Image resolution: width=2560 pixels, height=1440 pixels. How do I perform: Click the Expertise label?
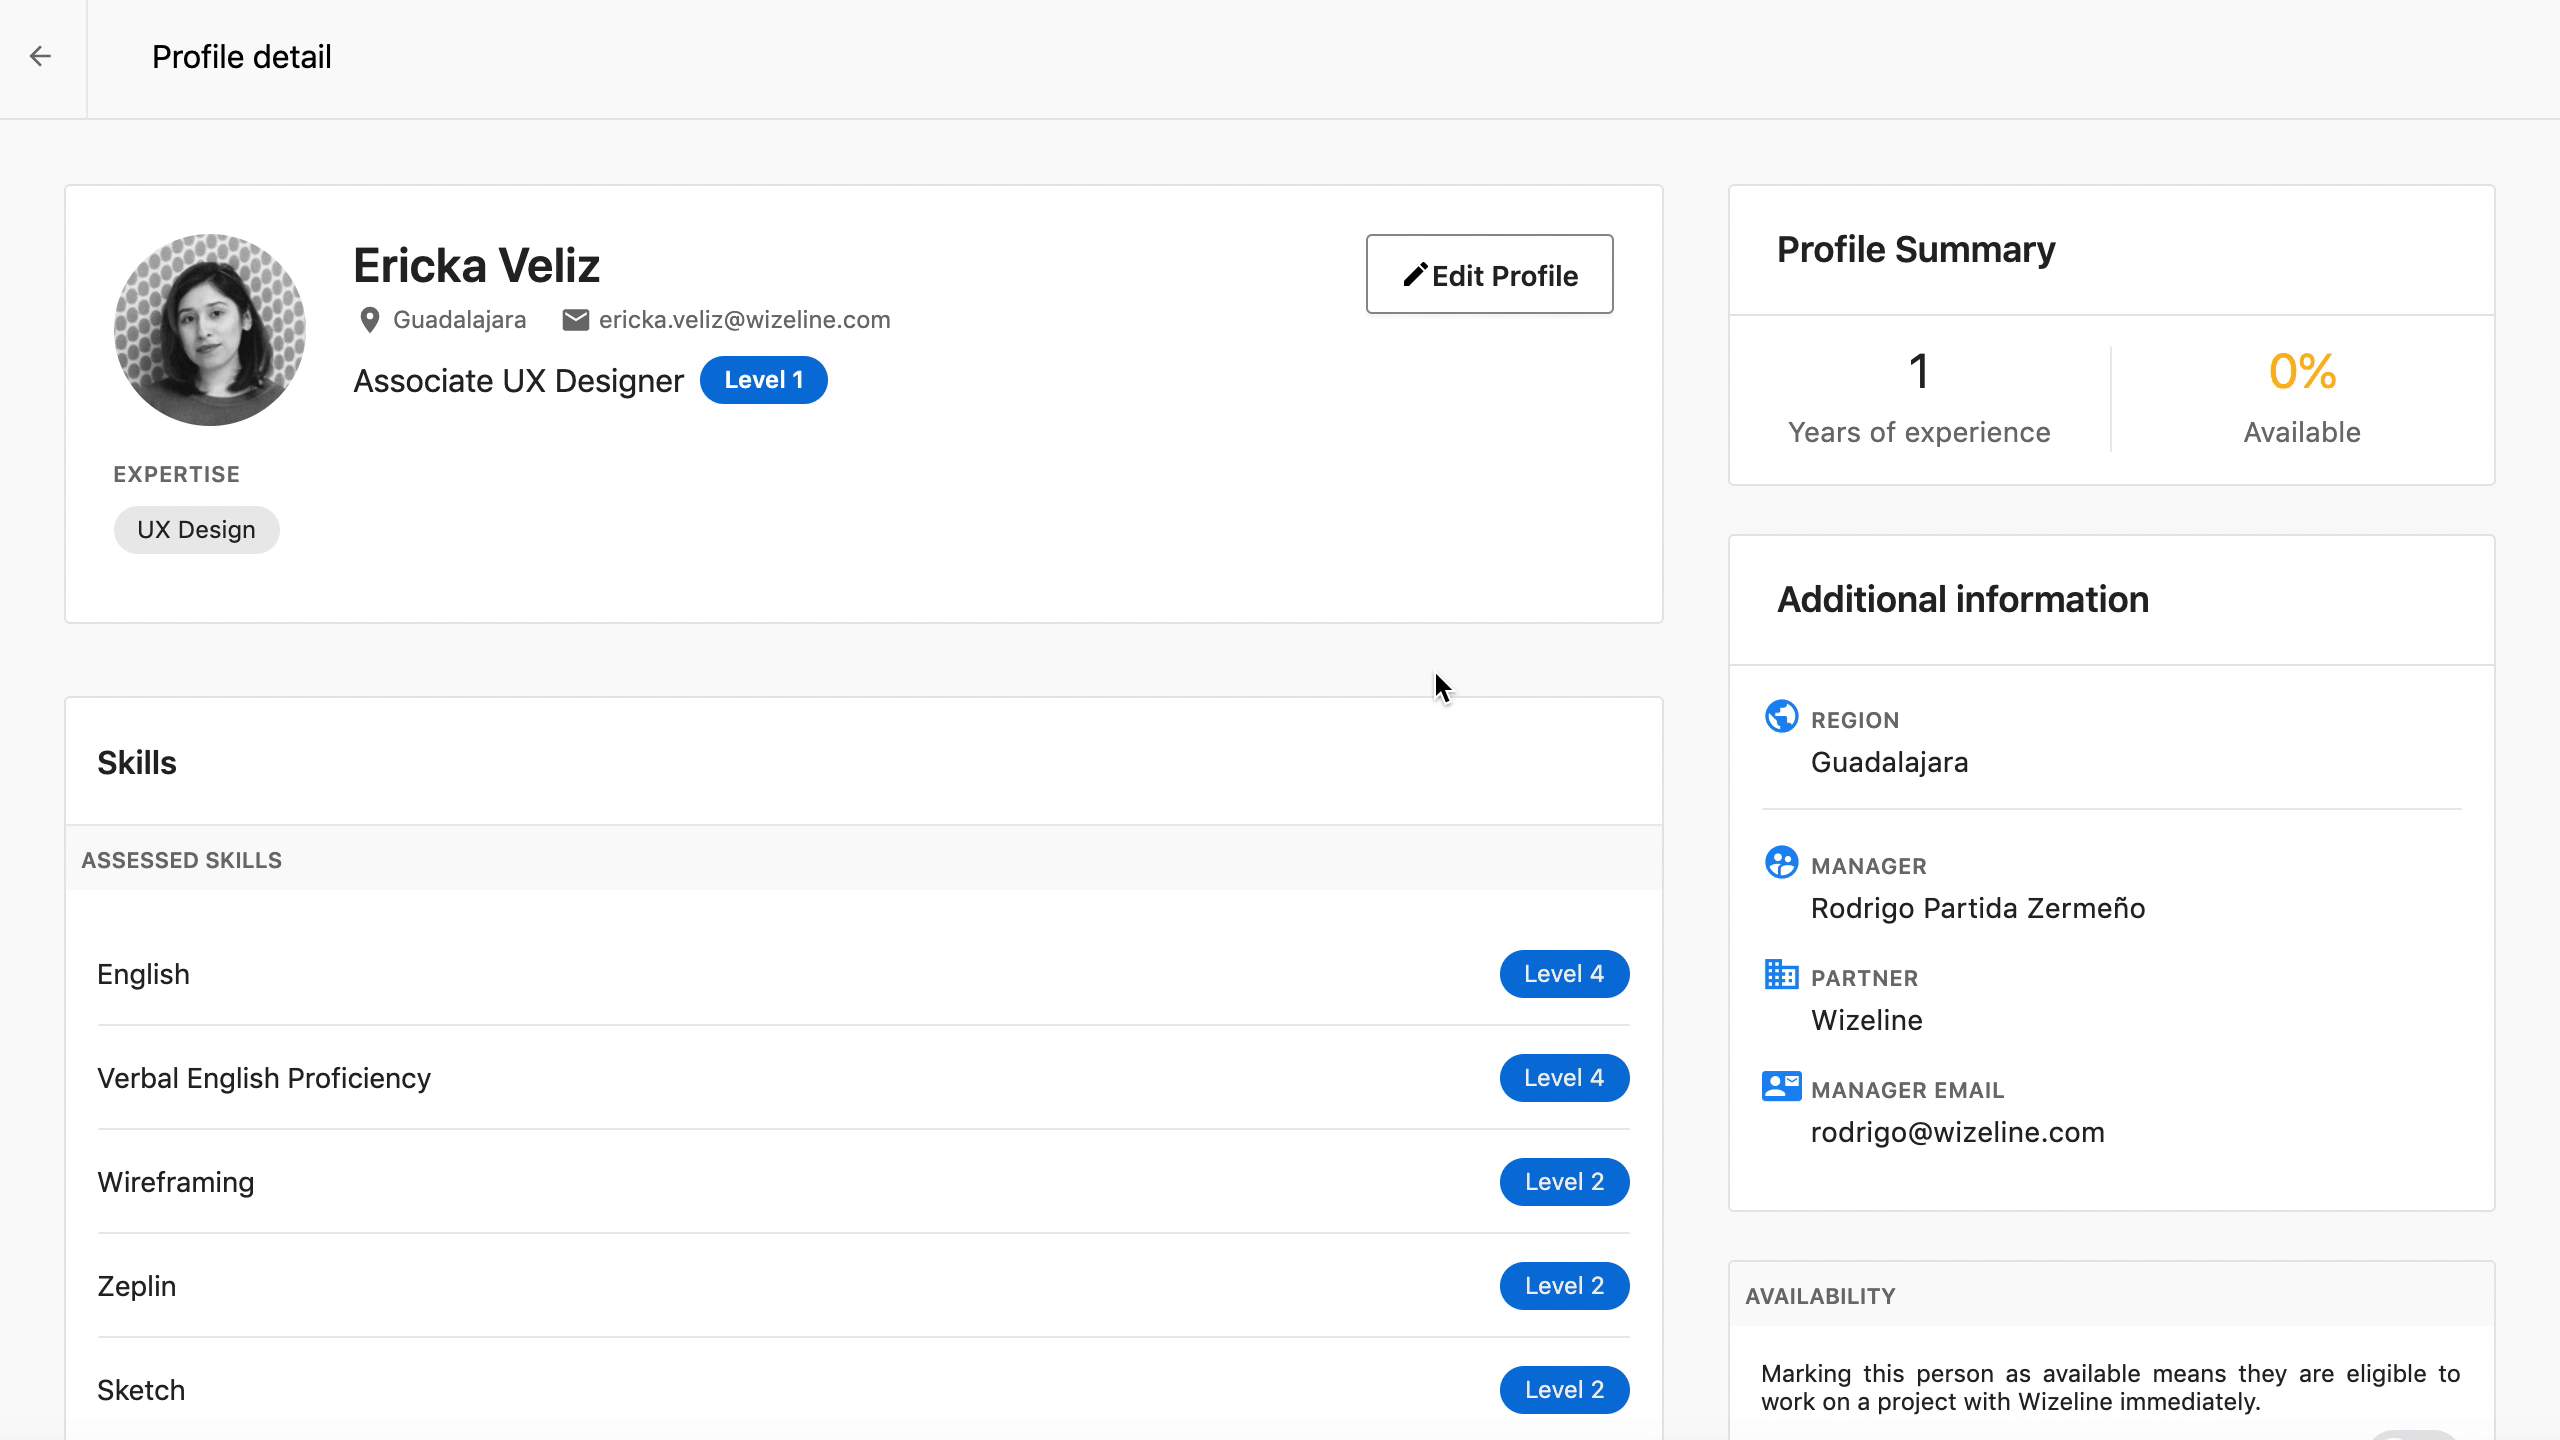point(176,474)
